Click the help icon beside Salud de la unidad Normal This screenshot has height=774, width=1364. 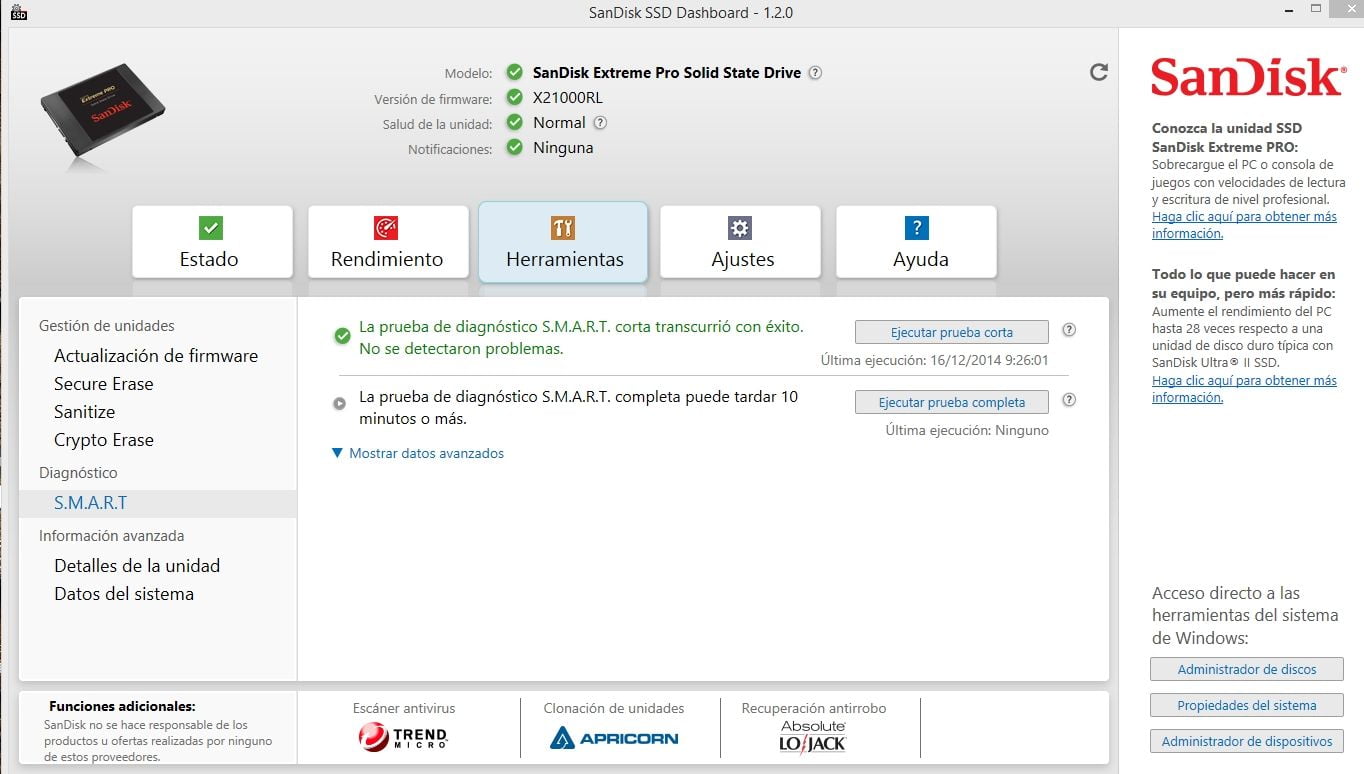click(x=600, y=123)
